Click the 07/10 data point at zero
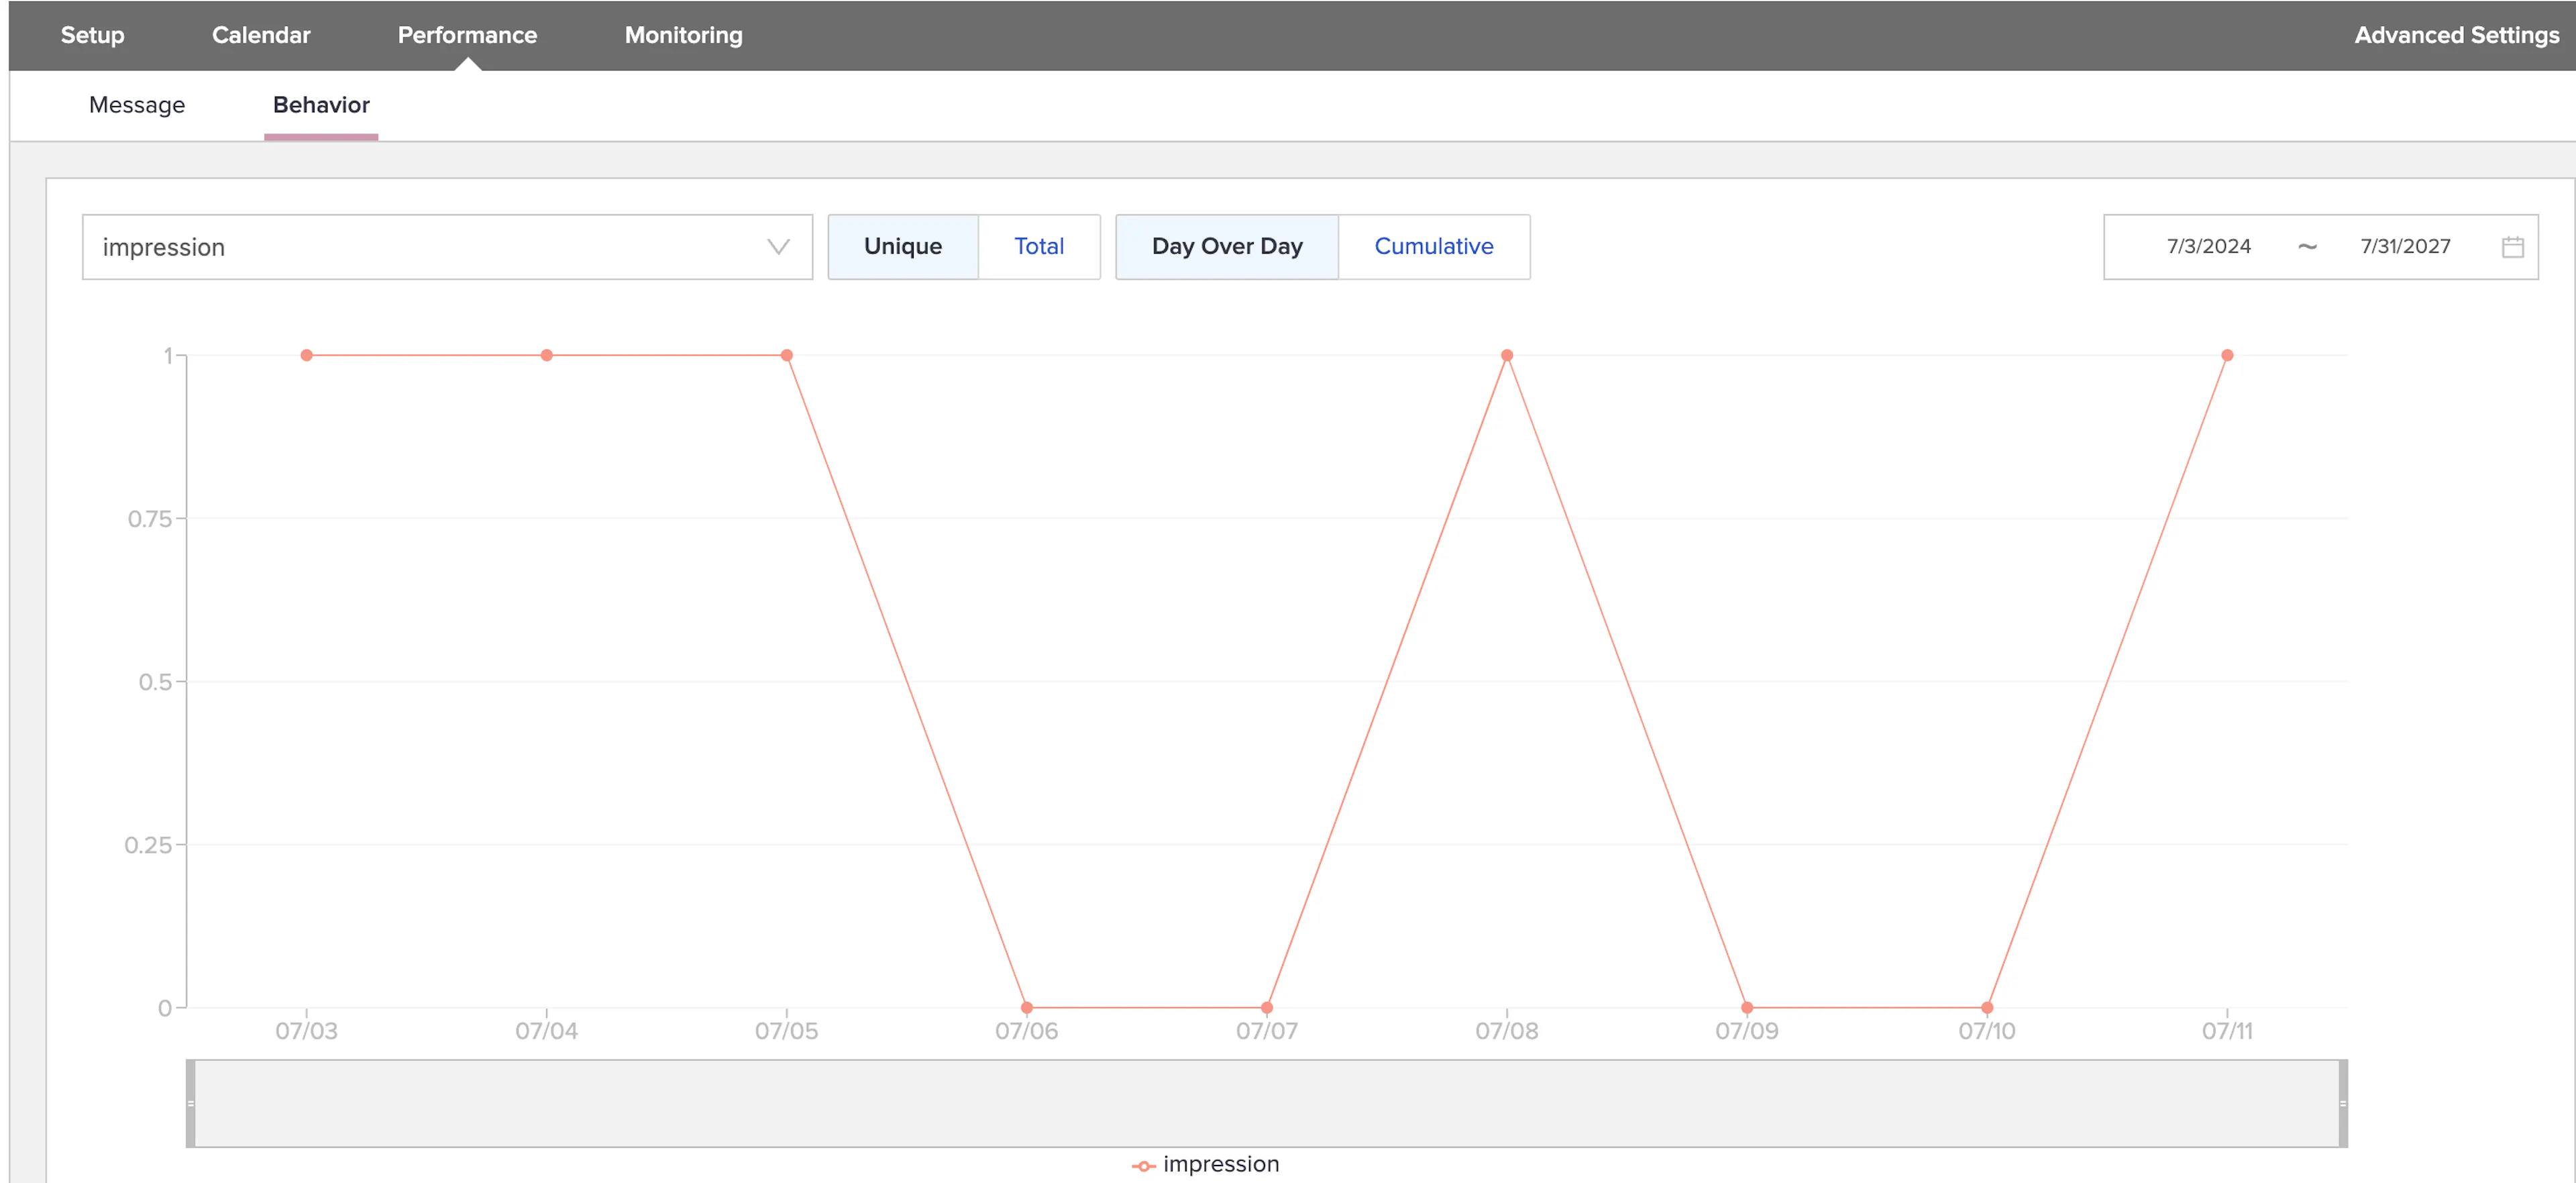The width and height of the screenshot is (2576, 1183). click(1986, 1007)
